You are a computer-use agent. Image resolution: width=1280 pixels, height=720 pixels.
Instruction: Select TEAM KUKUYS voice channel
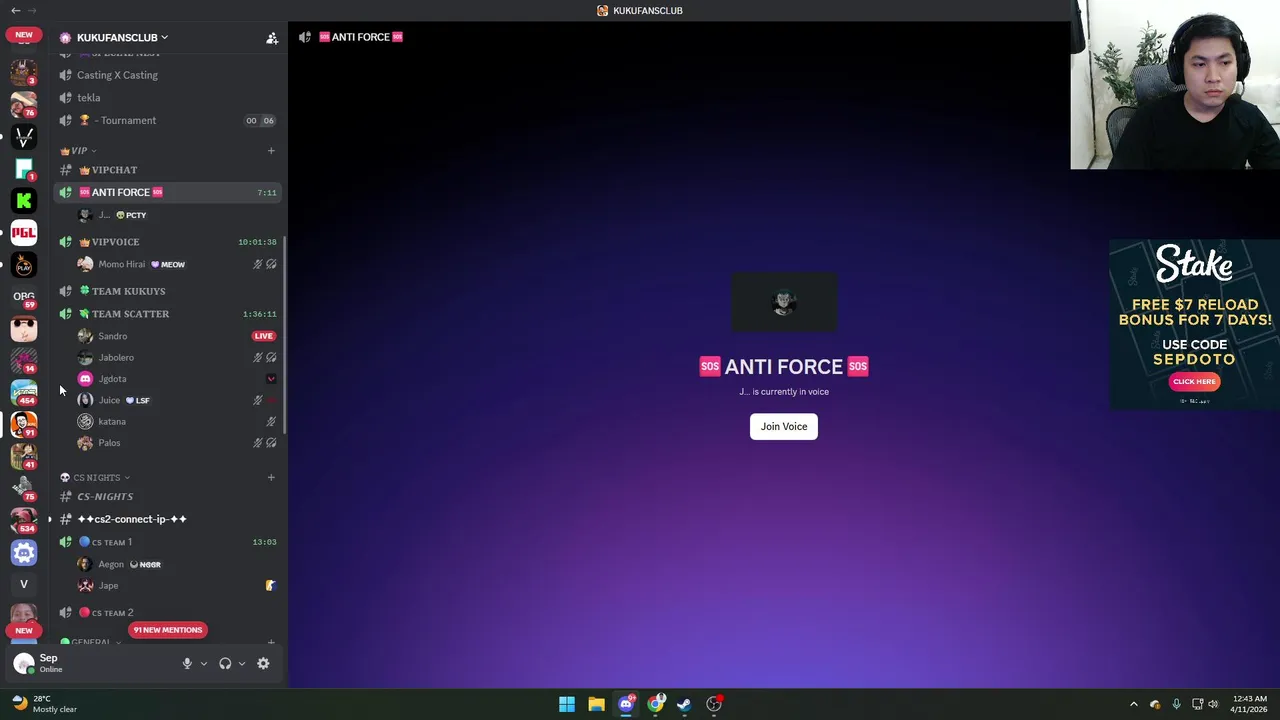[168, 291]
